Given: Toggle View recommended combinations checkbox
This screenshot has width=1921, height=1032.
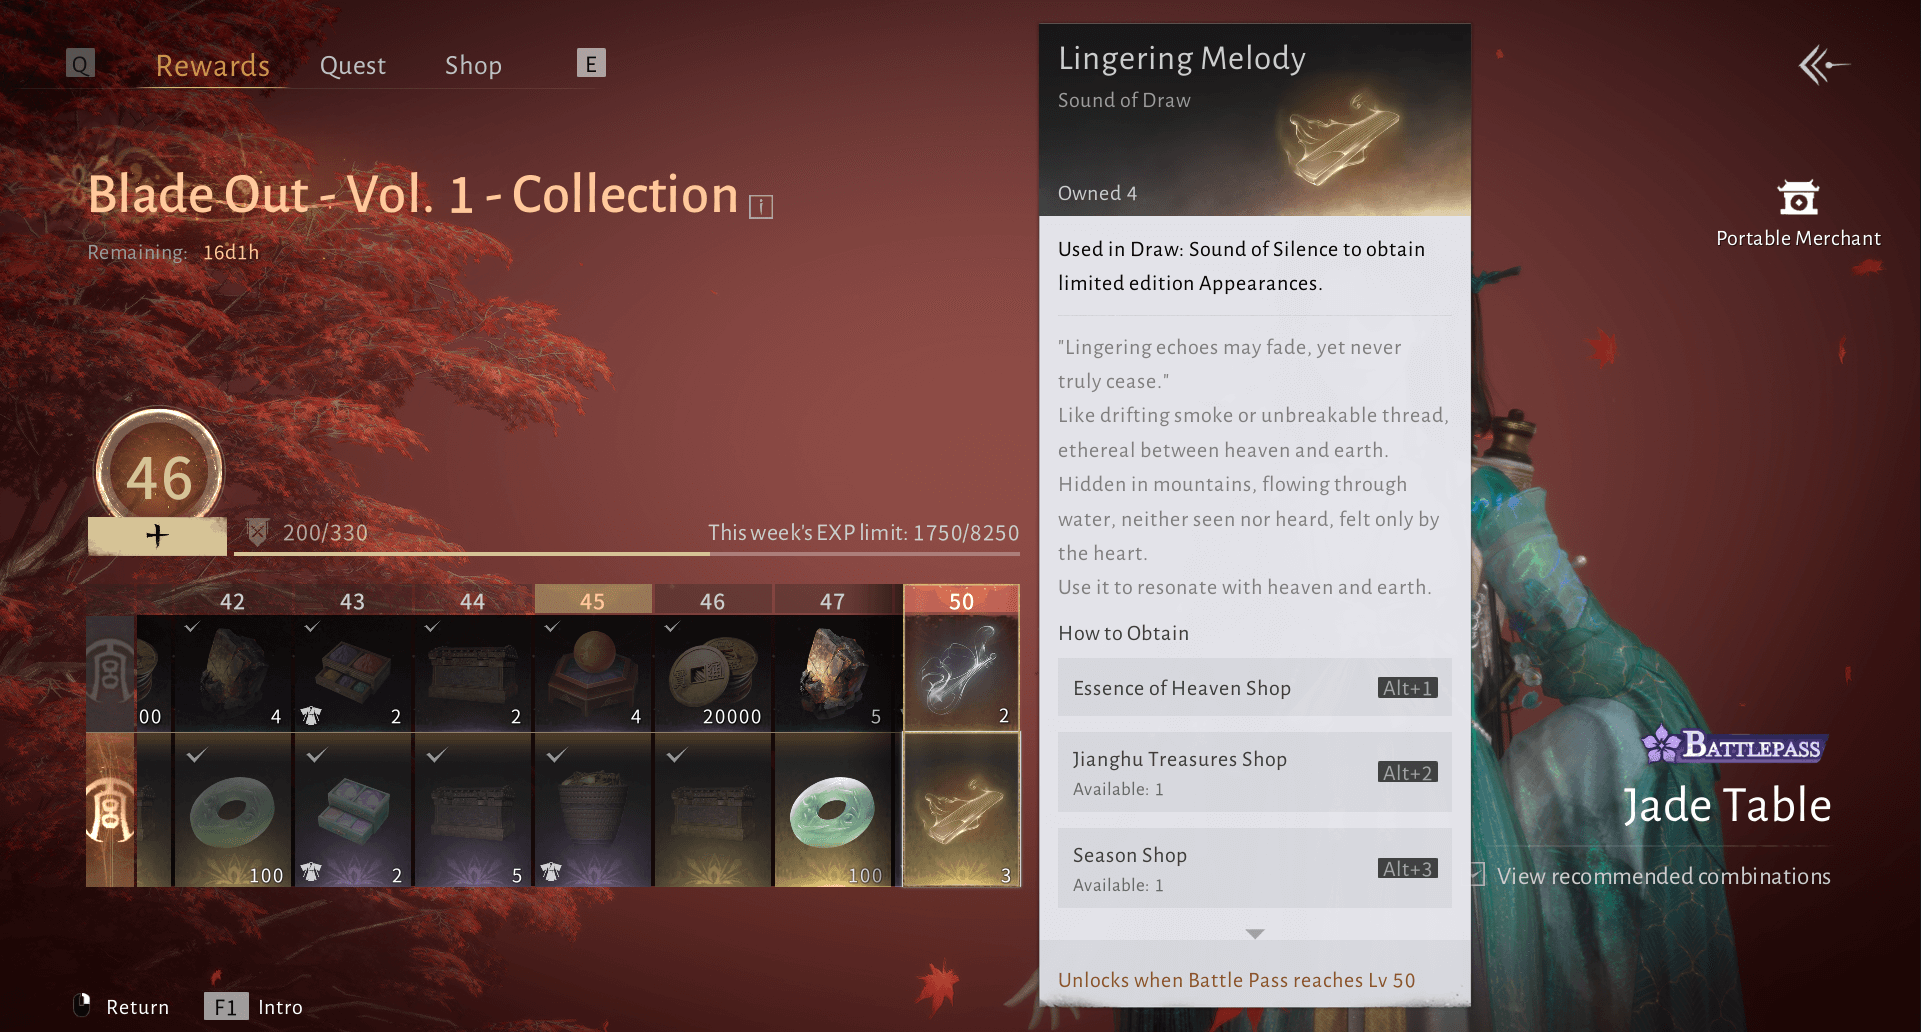Looking at the screenshot, I should click(x=1477, y=875).
